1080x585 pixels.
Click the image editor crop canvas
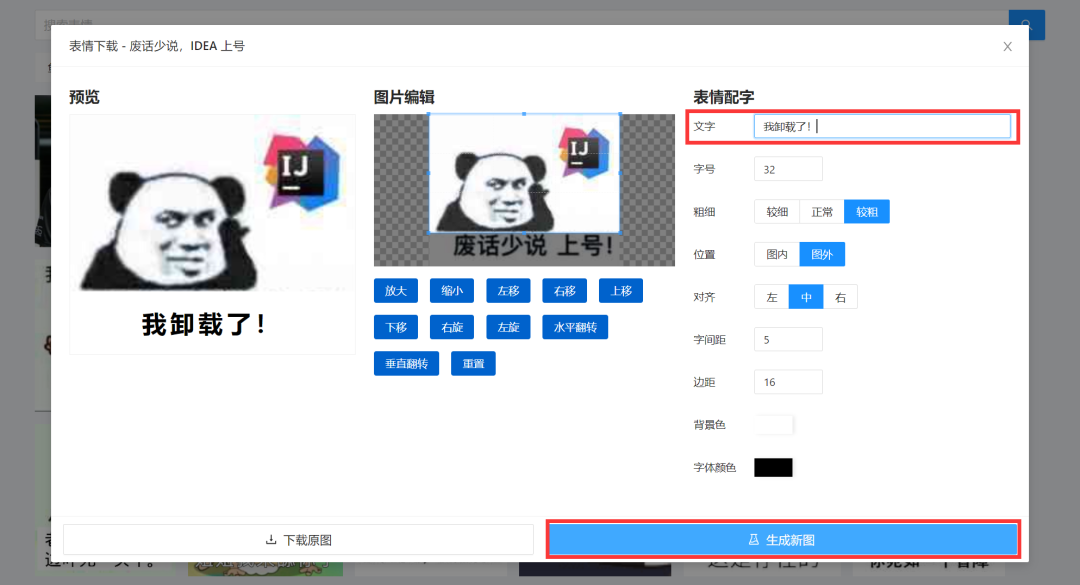point(524,190)
